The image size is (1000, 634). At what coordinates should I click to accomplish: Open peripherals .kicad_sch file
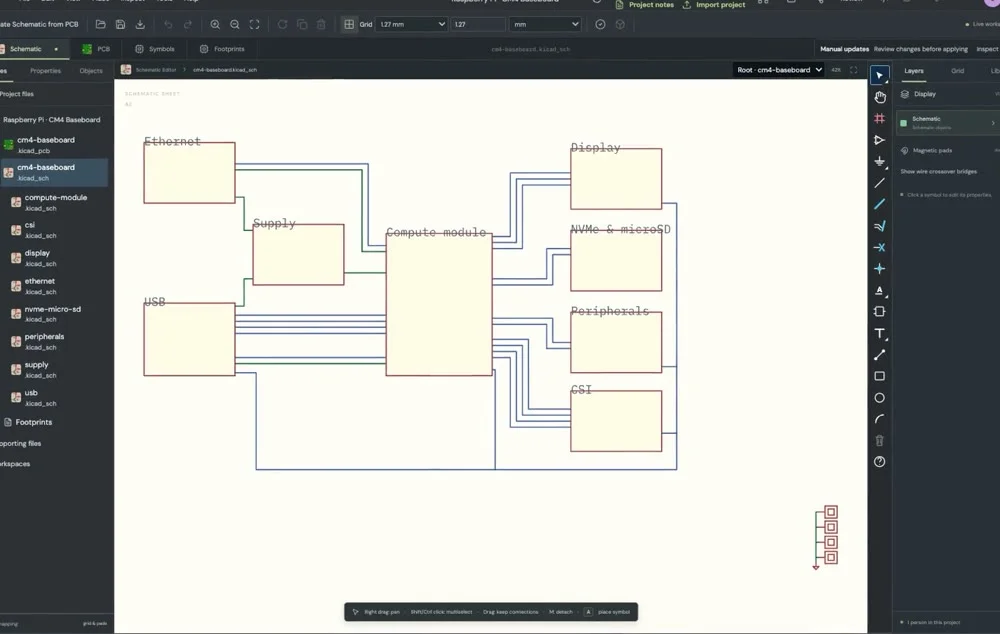(43, 341)
